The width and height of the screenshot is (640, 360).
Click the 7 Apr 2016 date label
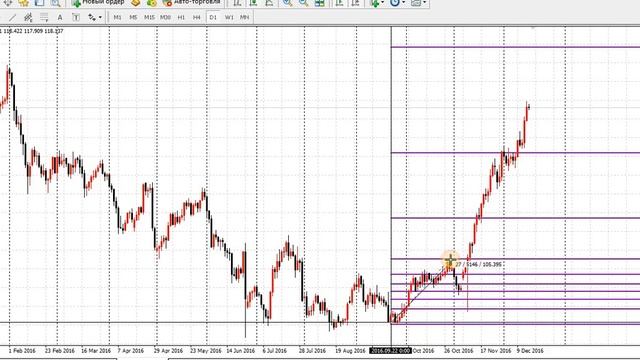tap(131, 351)
